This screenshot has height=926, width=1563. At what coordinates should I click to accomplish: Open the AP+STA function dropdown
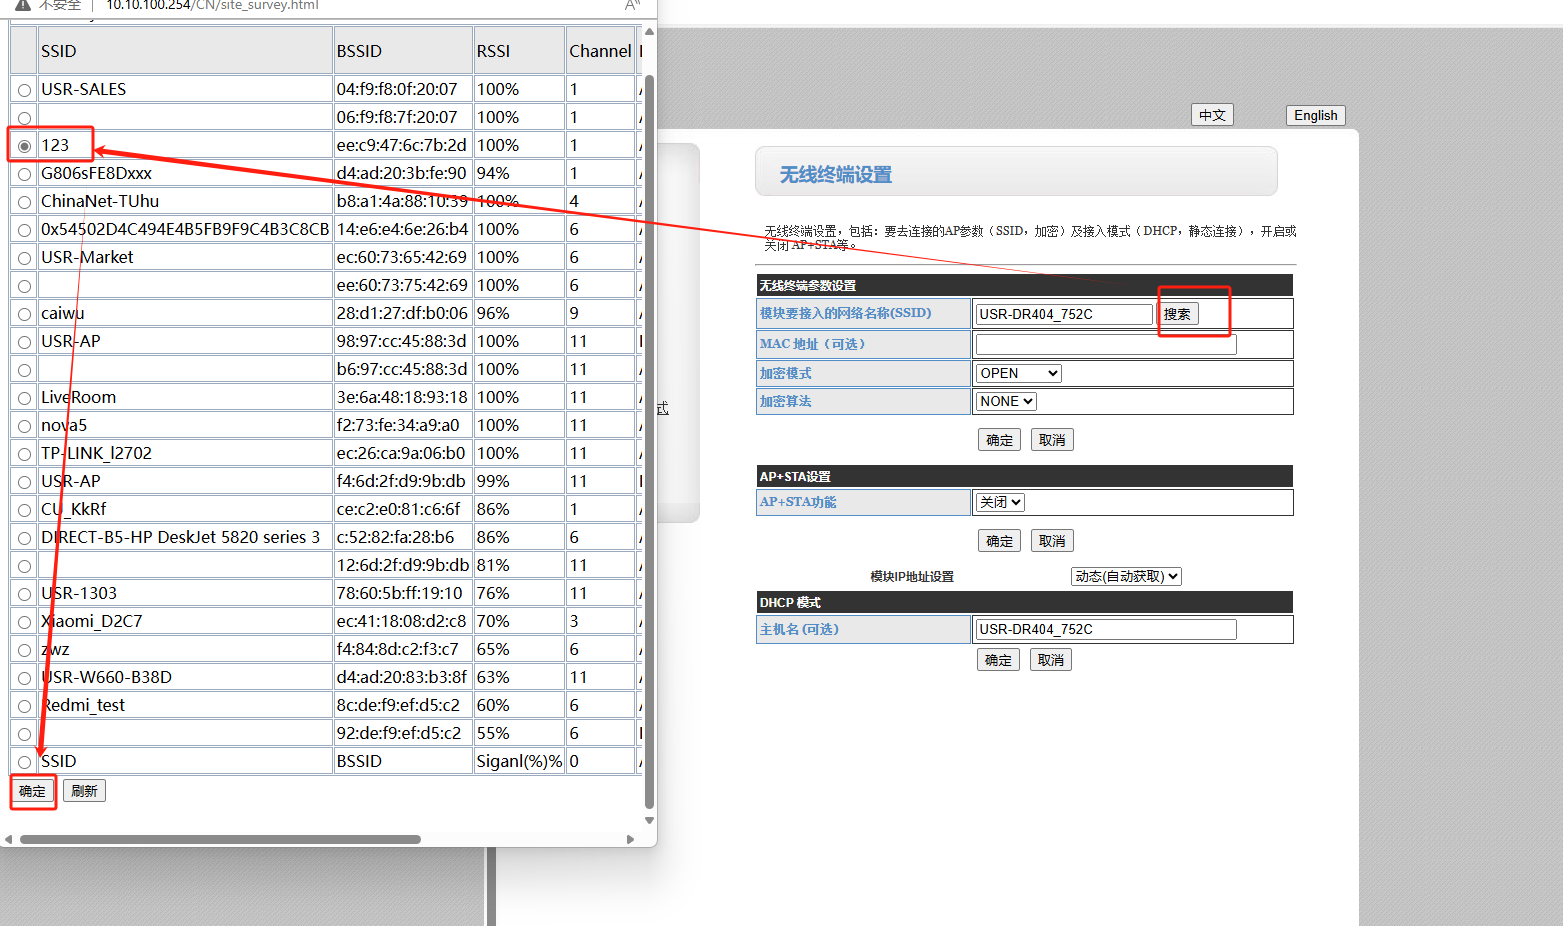pyautogui.click(x=1000, y=502)
